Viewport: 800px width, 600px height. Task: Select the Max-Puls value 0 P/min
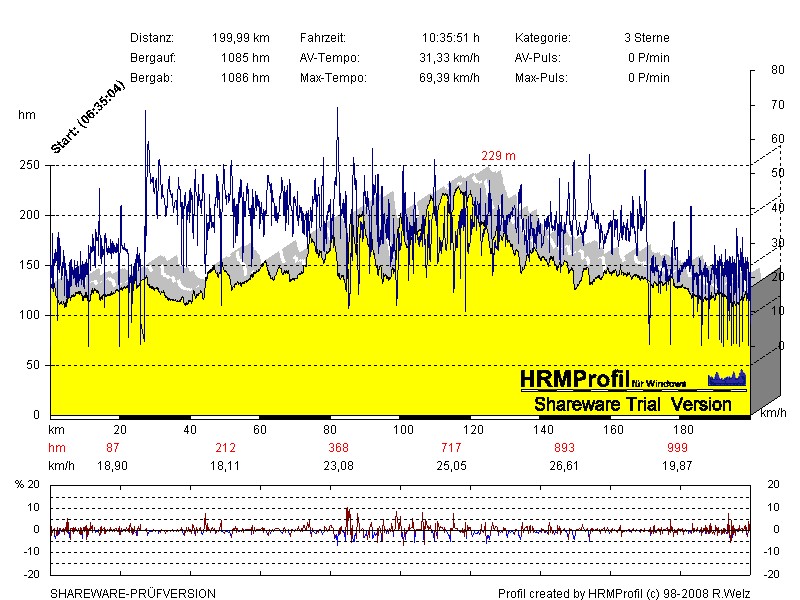tap(648, 77)
